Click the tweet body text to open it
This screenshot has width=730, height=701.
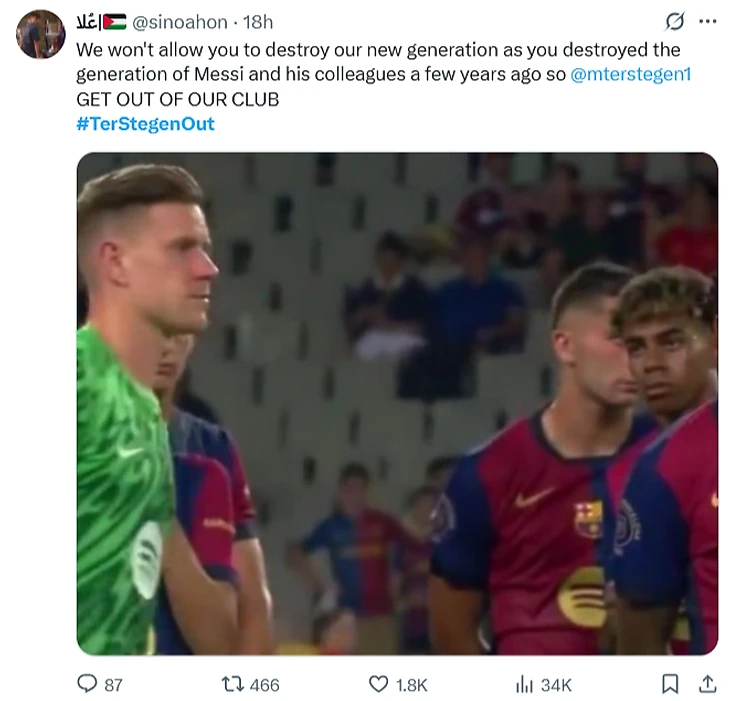(300, 49)
